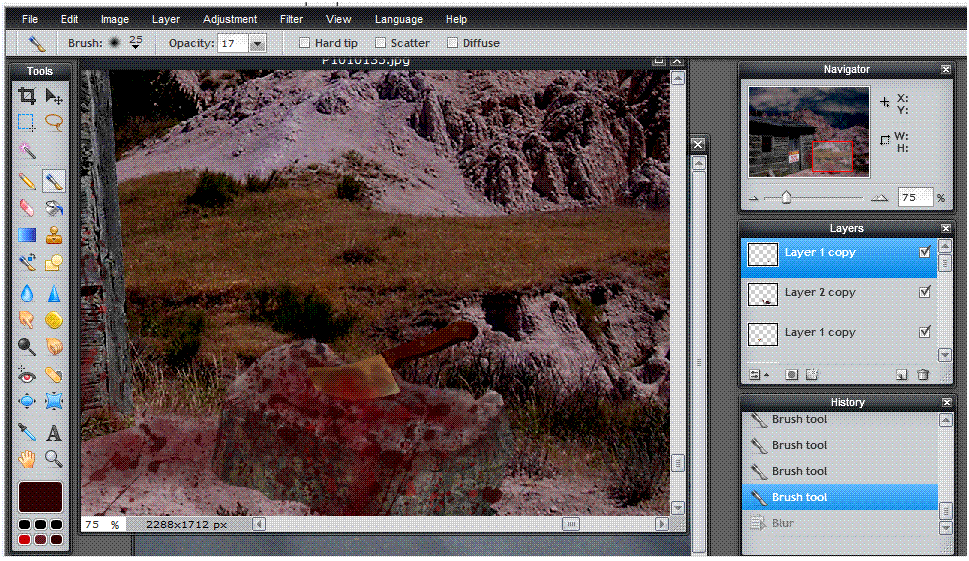
Task: Delete layer with trash icon
Action: pos(923,375)
